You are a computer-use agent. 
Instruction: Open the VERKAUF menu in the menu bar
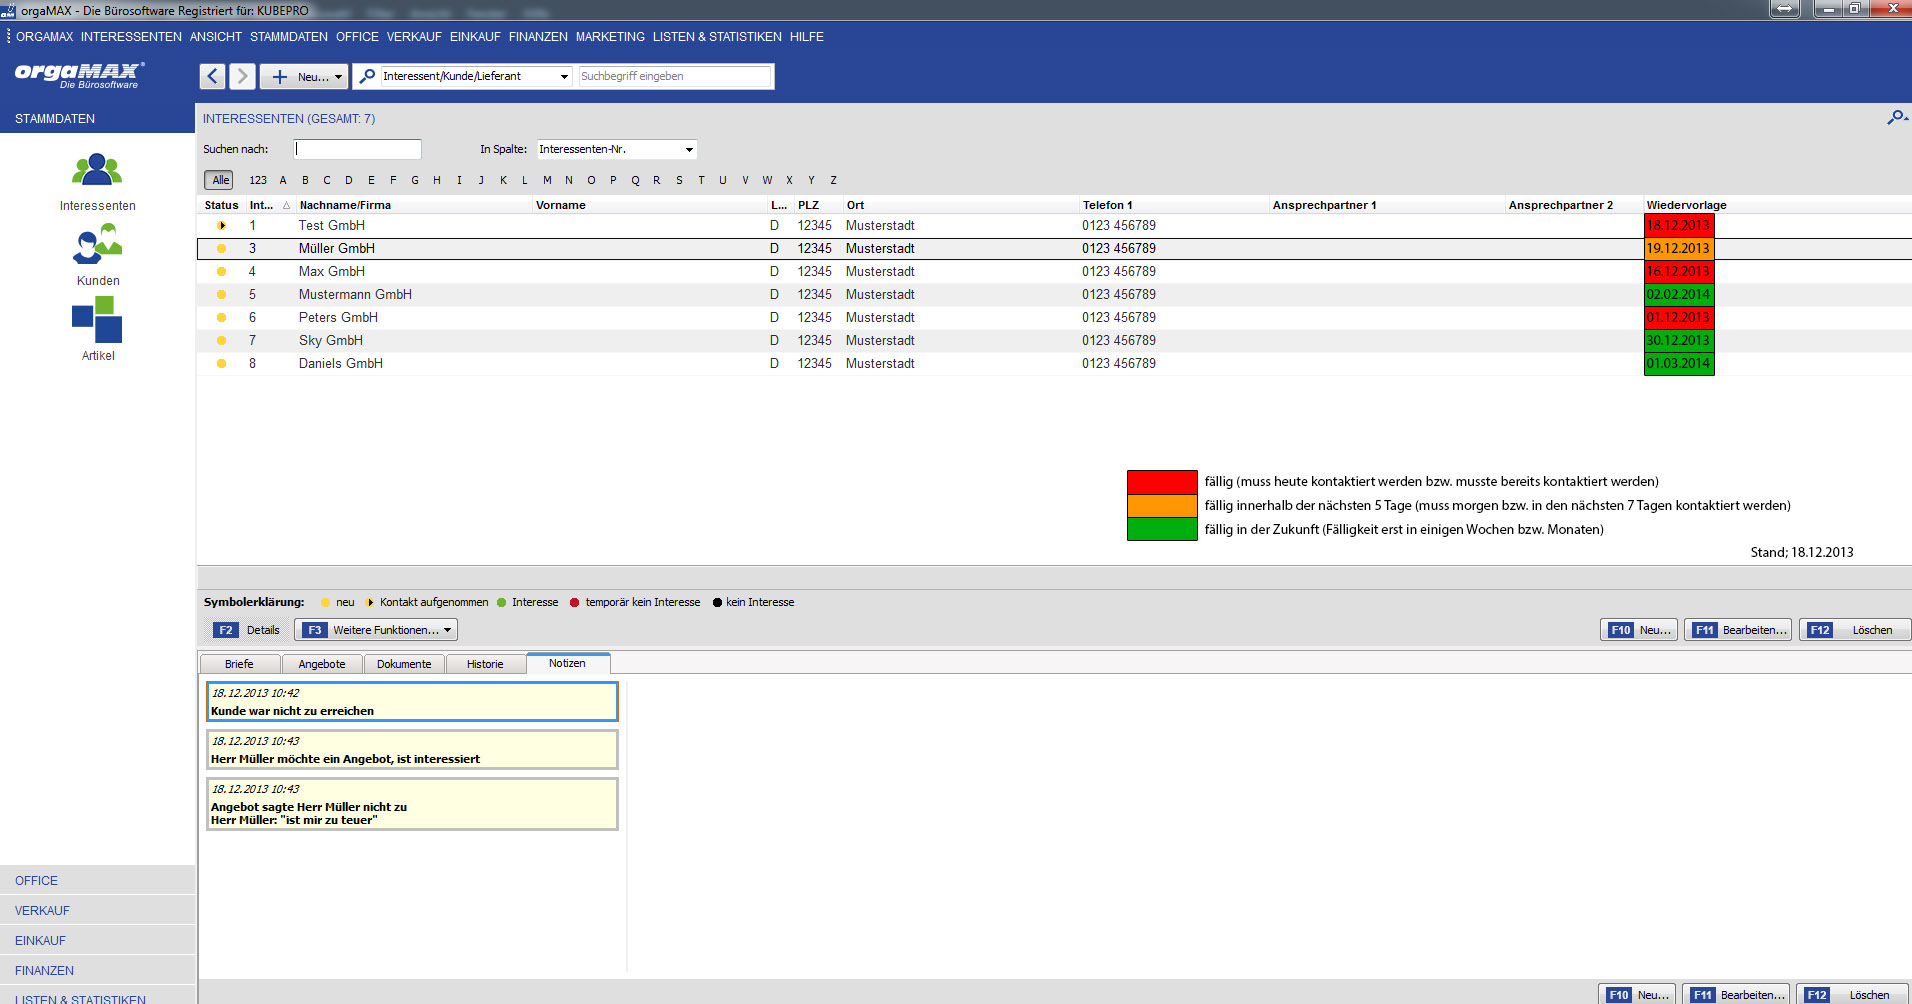414,37
